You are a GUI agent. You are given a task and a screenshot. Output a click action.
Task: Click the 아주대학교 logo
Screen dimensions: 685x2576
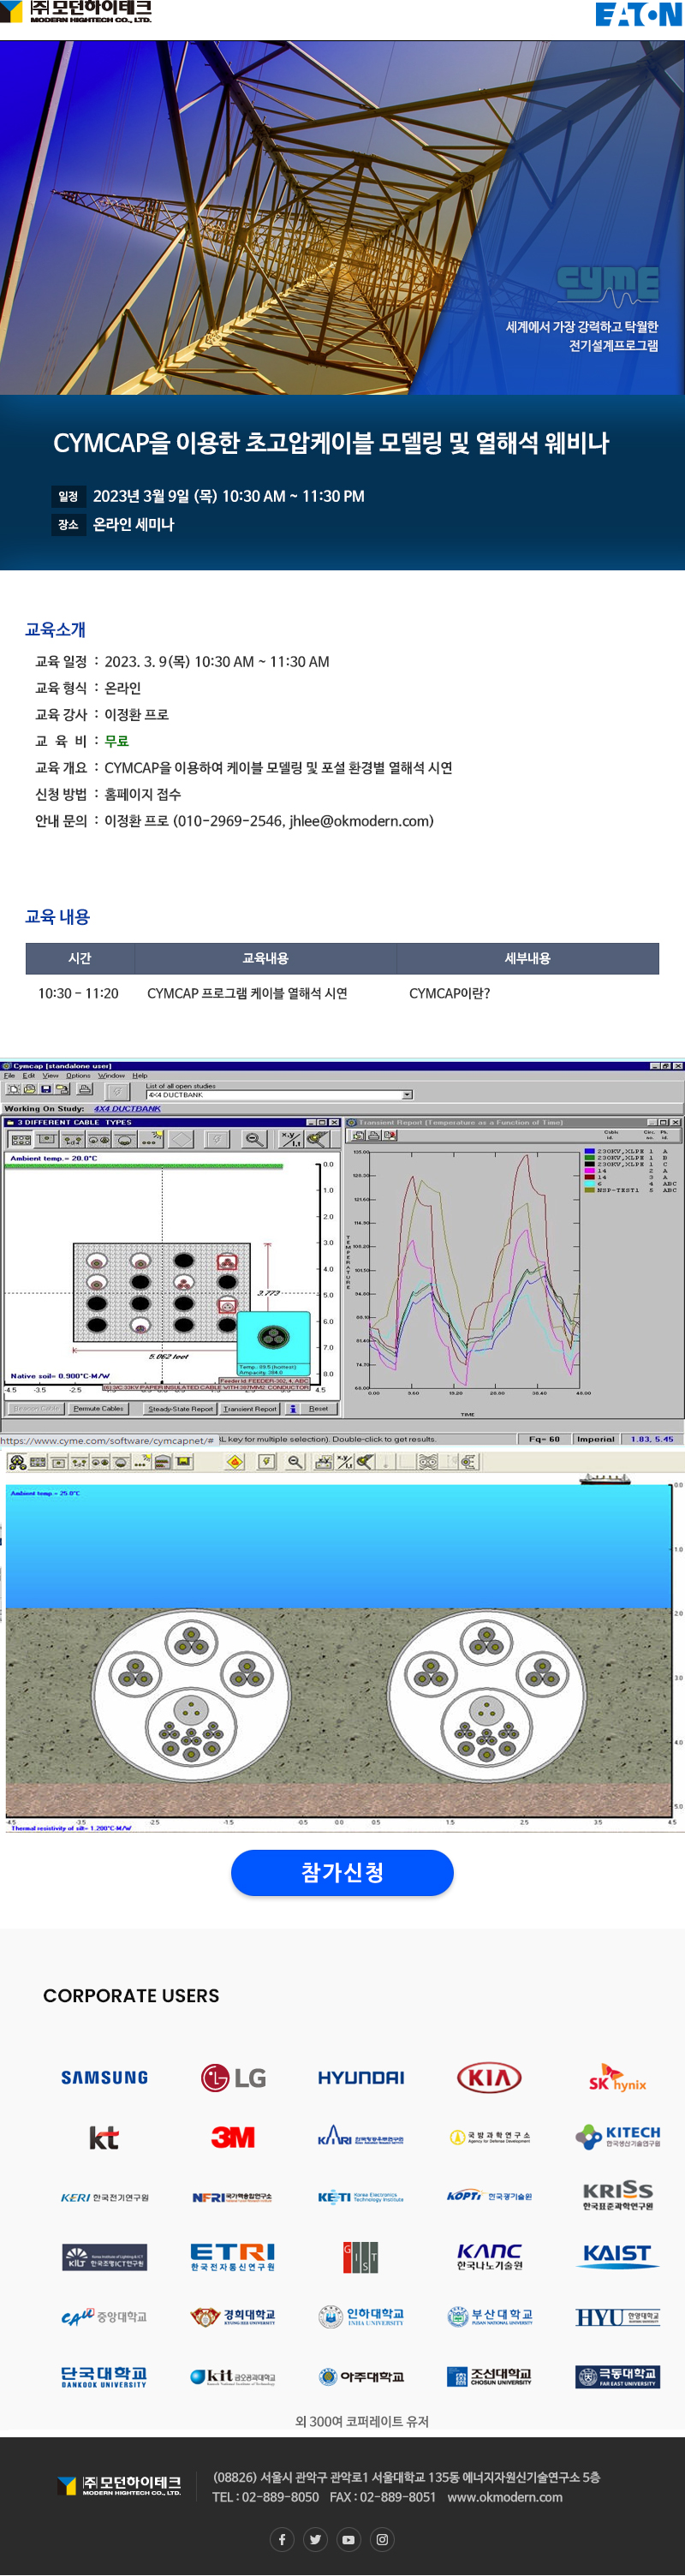pos(361,2376)
